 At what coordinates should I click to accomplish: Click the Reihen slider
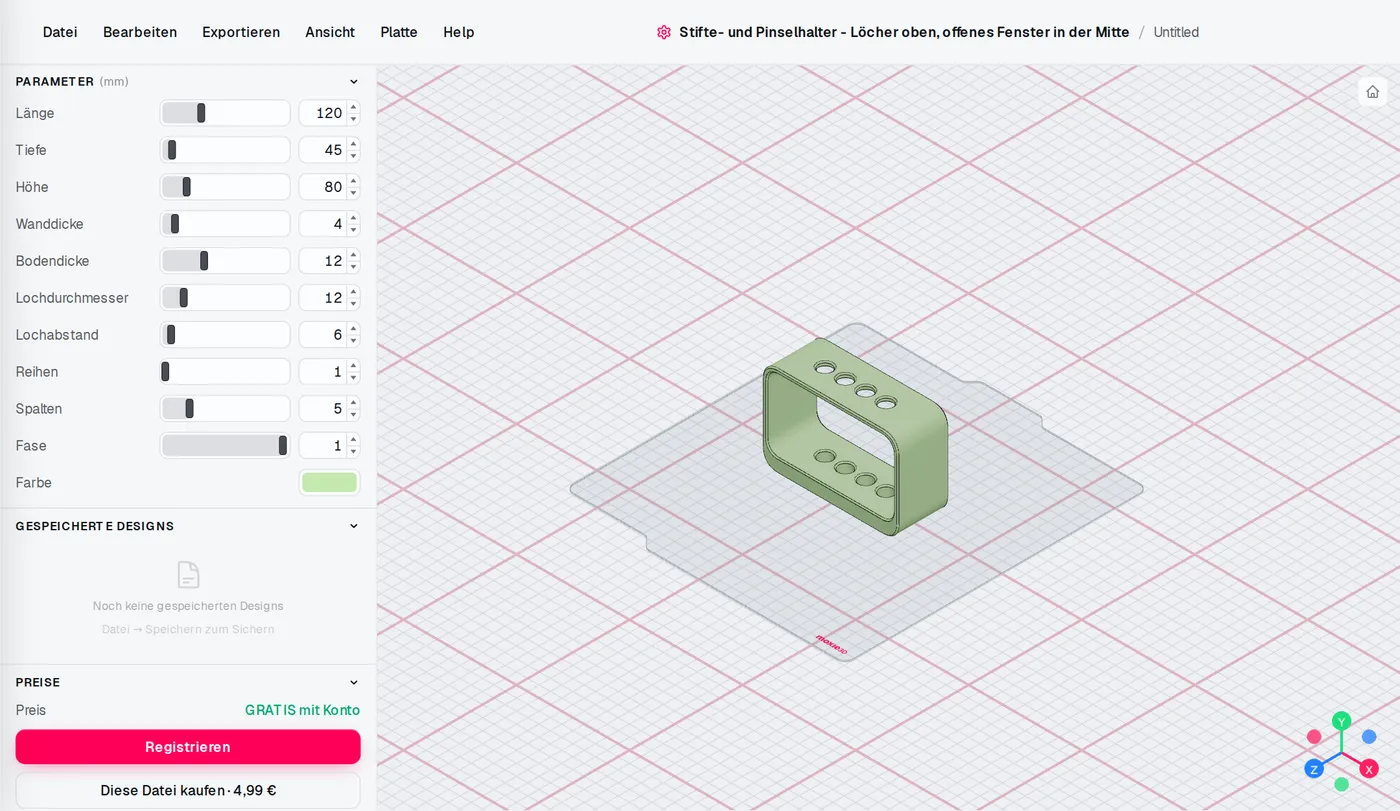[x=225, y=372]
